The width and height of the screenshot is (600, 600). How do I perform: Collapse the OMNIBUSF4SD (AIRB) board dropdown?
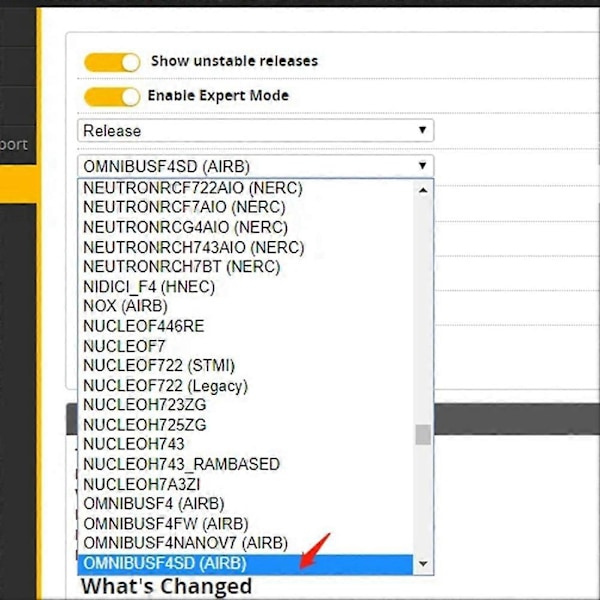pyautogui.click(x=255, y=166)
